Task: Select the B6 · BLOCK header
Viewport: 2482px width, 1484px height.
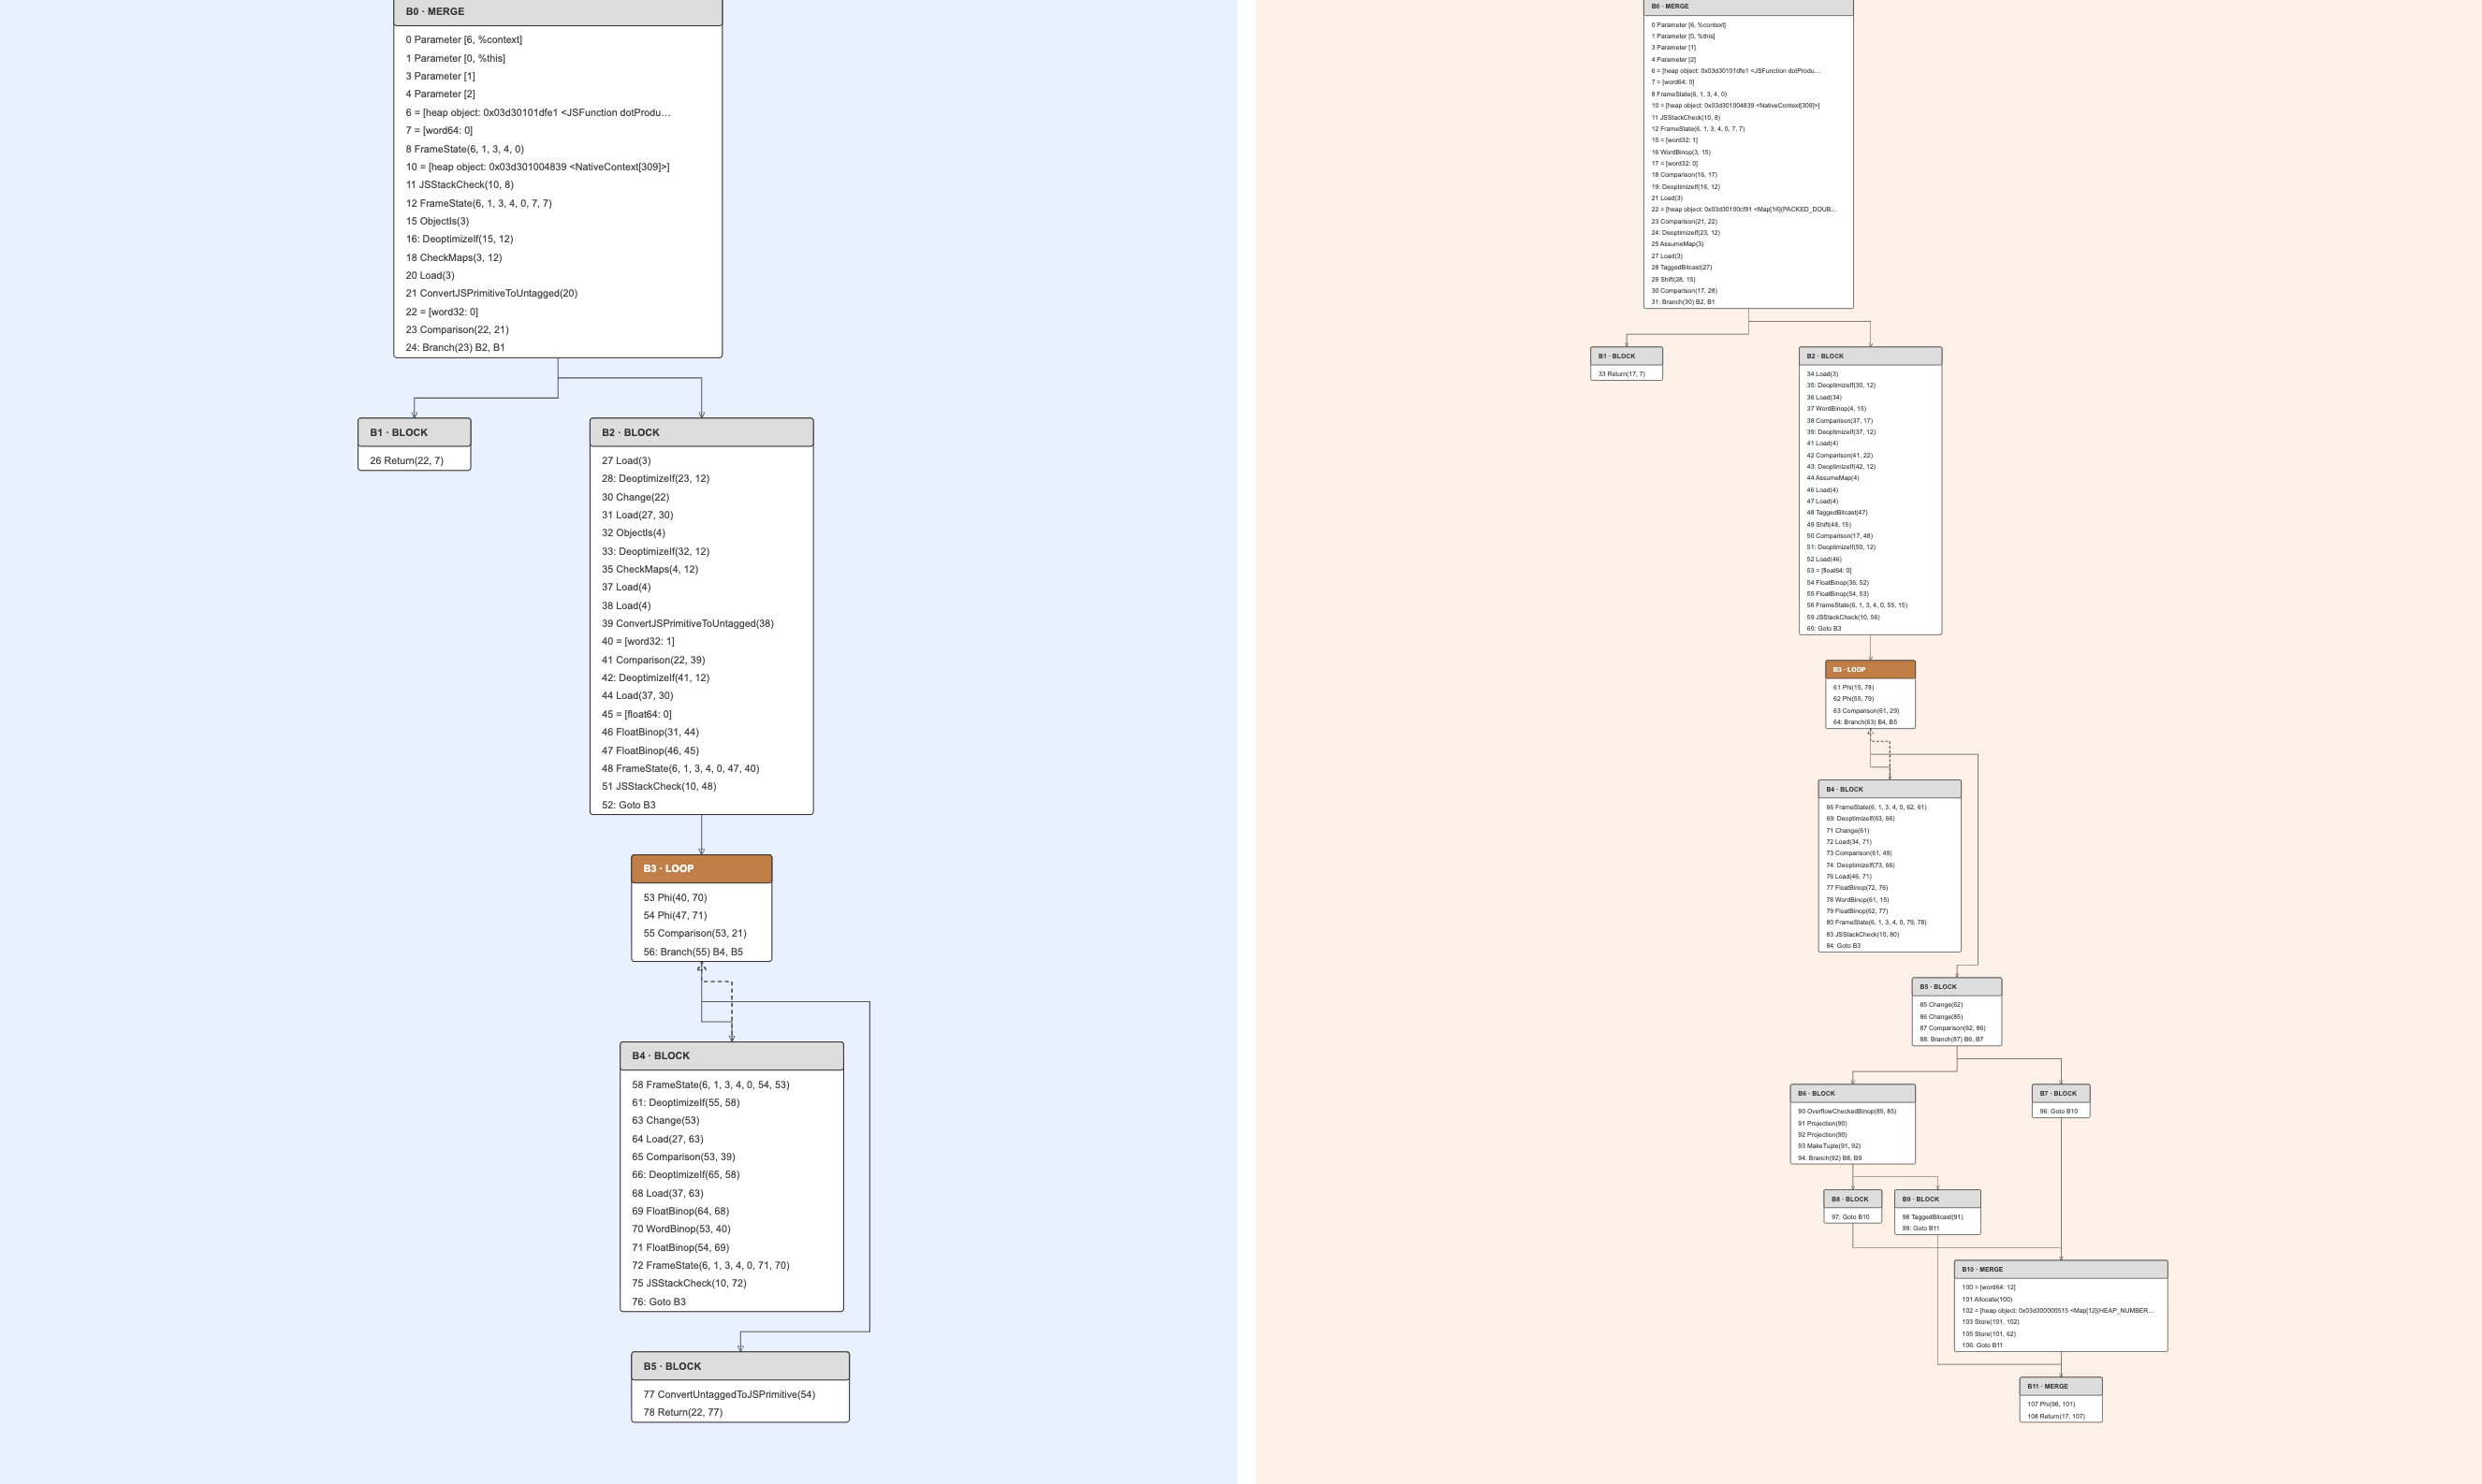Action: point(1852,1093)
